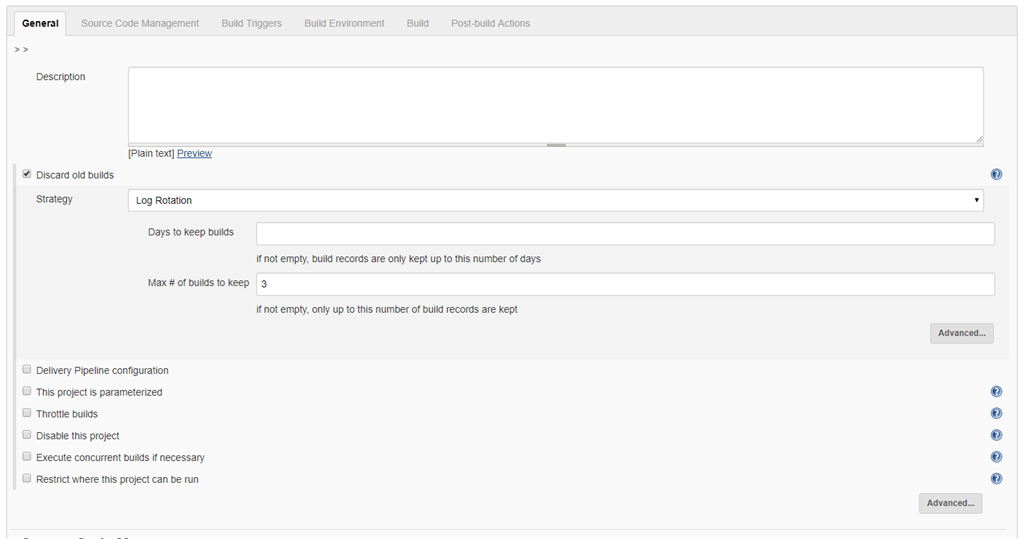
Task: Enable Delivery Pipeline configuration
Action: (x=27, y=370)
